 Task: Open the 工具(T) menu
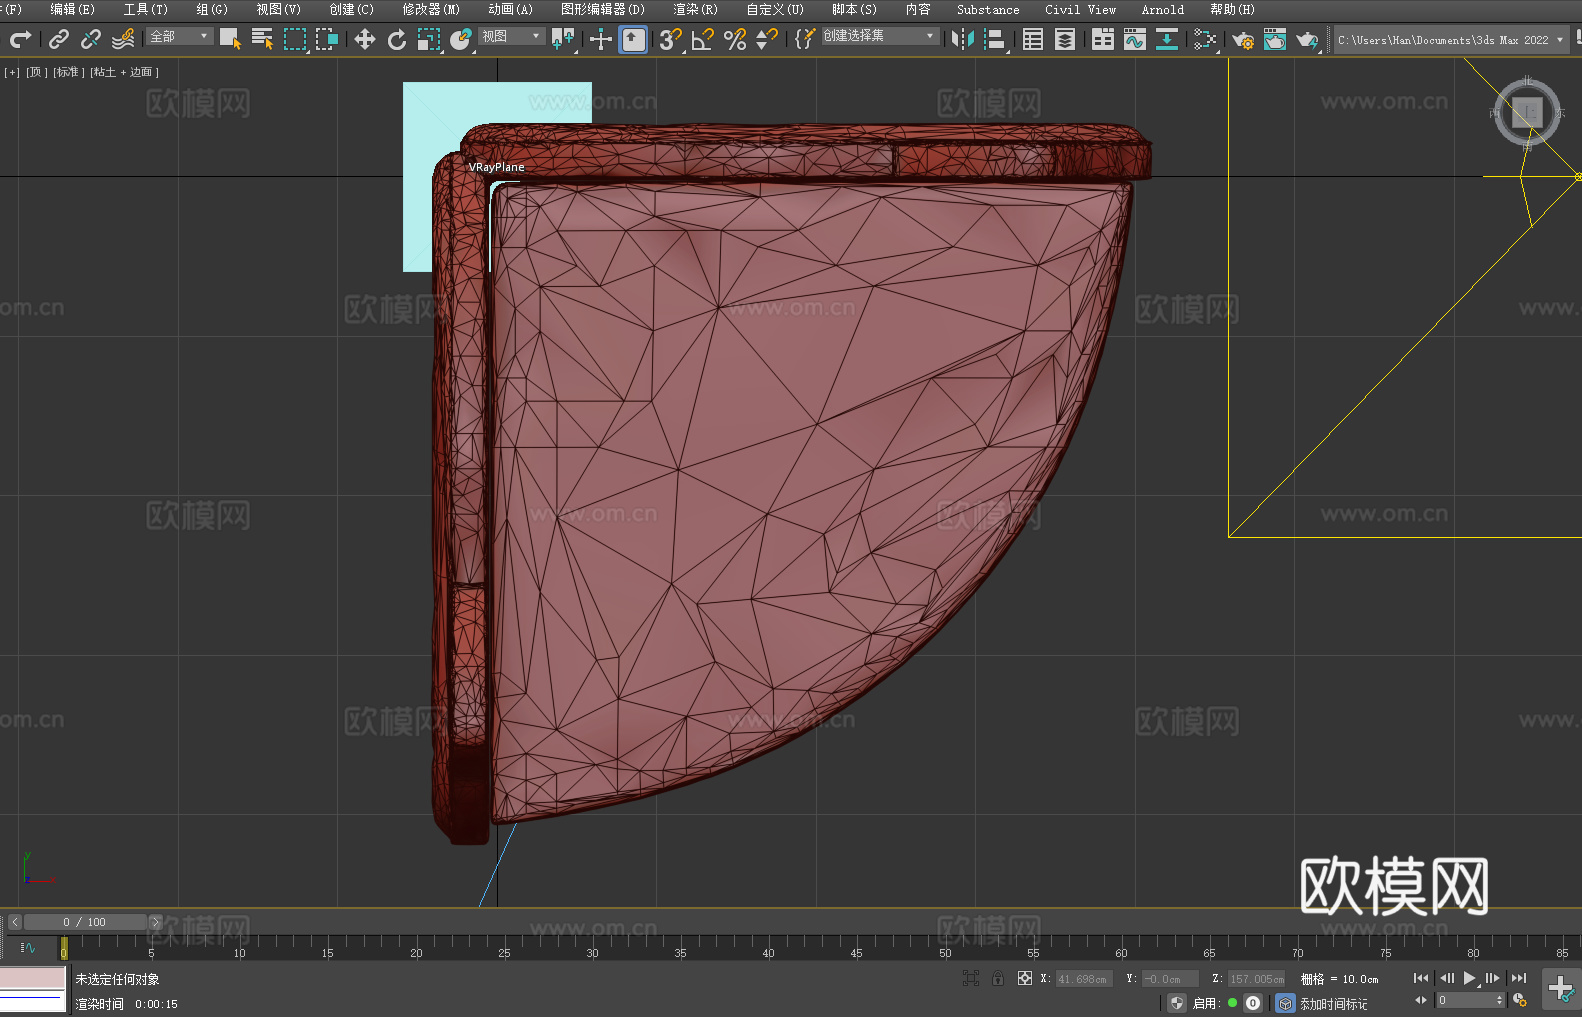click(x=145, y=9)
